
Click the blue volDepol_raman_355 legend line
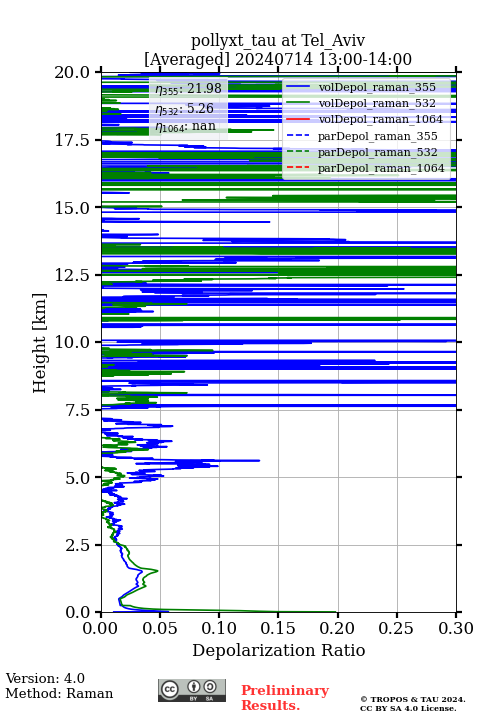pyautogui.click(x=298, y=87)
